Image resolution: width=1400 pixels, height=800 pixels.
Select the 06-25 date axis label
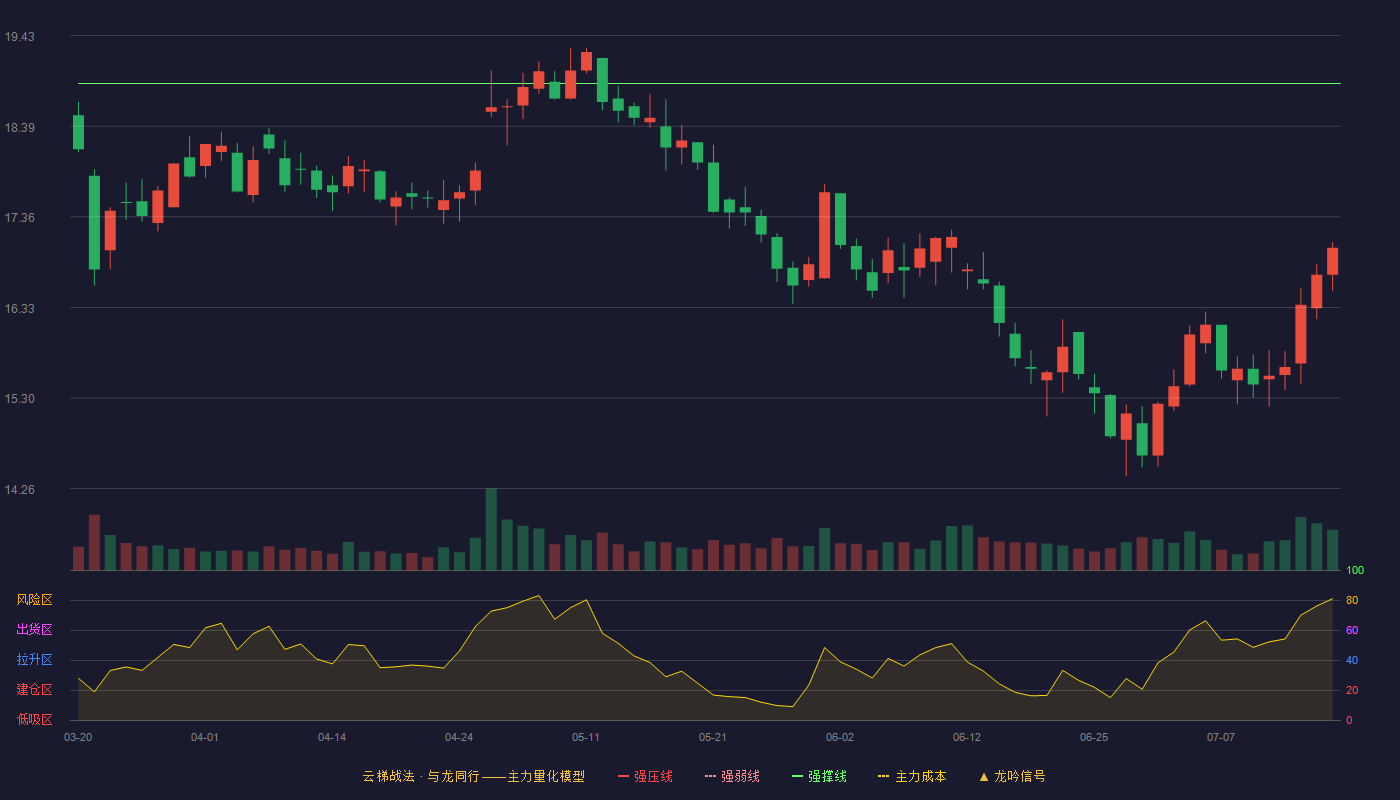[x=1094, y=737]
